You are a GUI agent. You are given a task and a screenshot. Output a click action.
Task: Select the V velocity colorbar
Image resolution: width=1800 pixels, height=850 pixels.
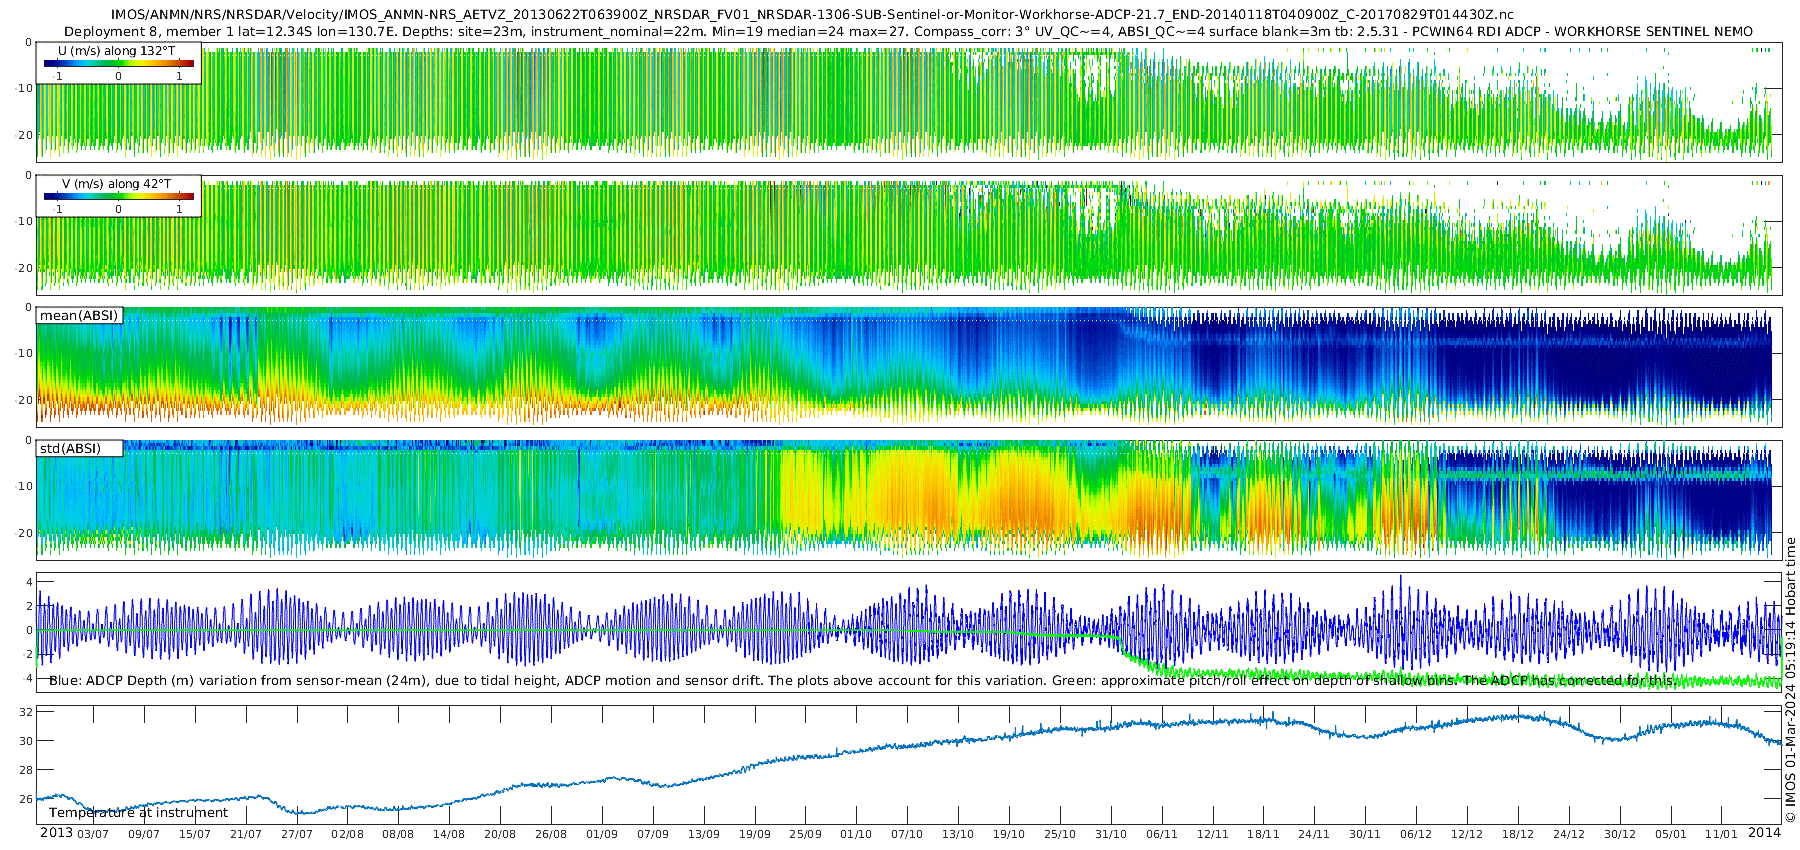tap(119, 196)
